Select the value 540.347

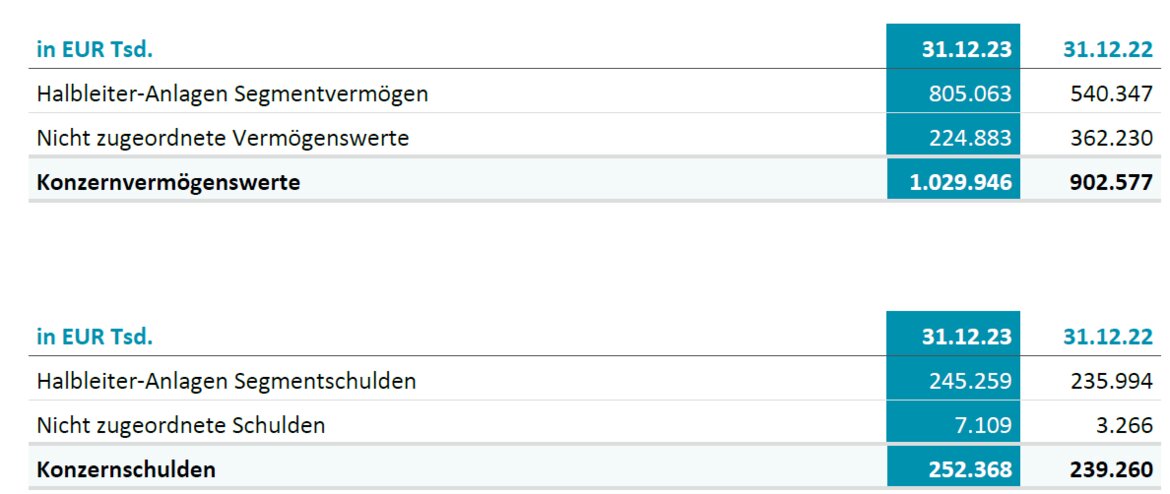[1111, 94]
